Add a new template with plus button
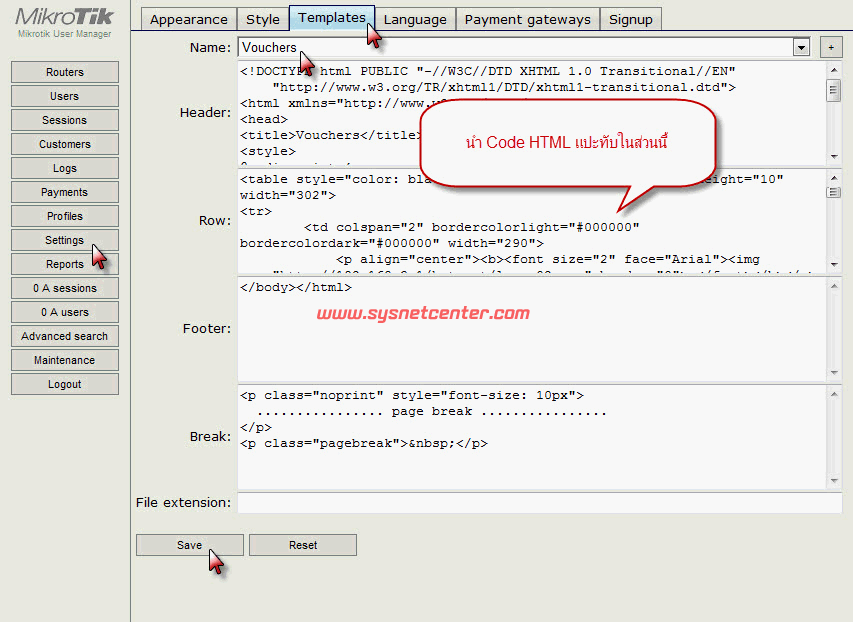 click(831, 47)
